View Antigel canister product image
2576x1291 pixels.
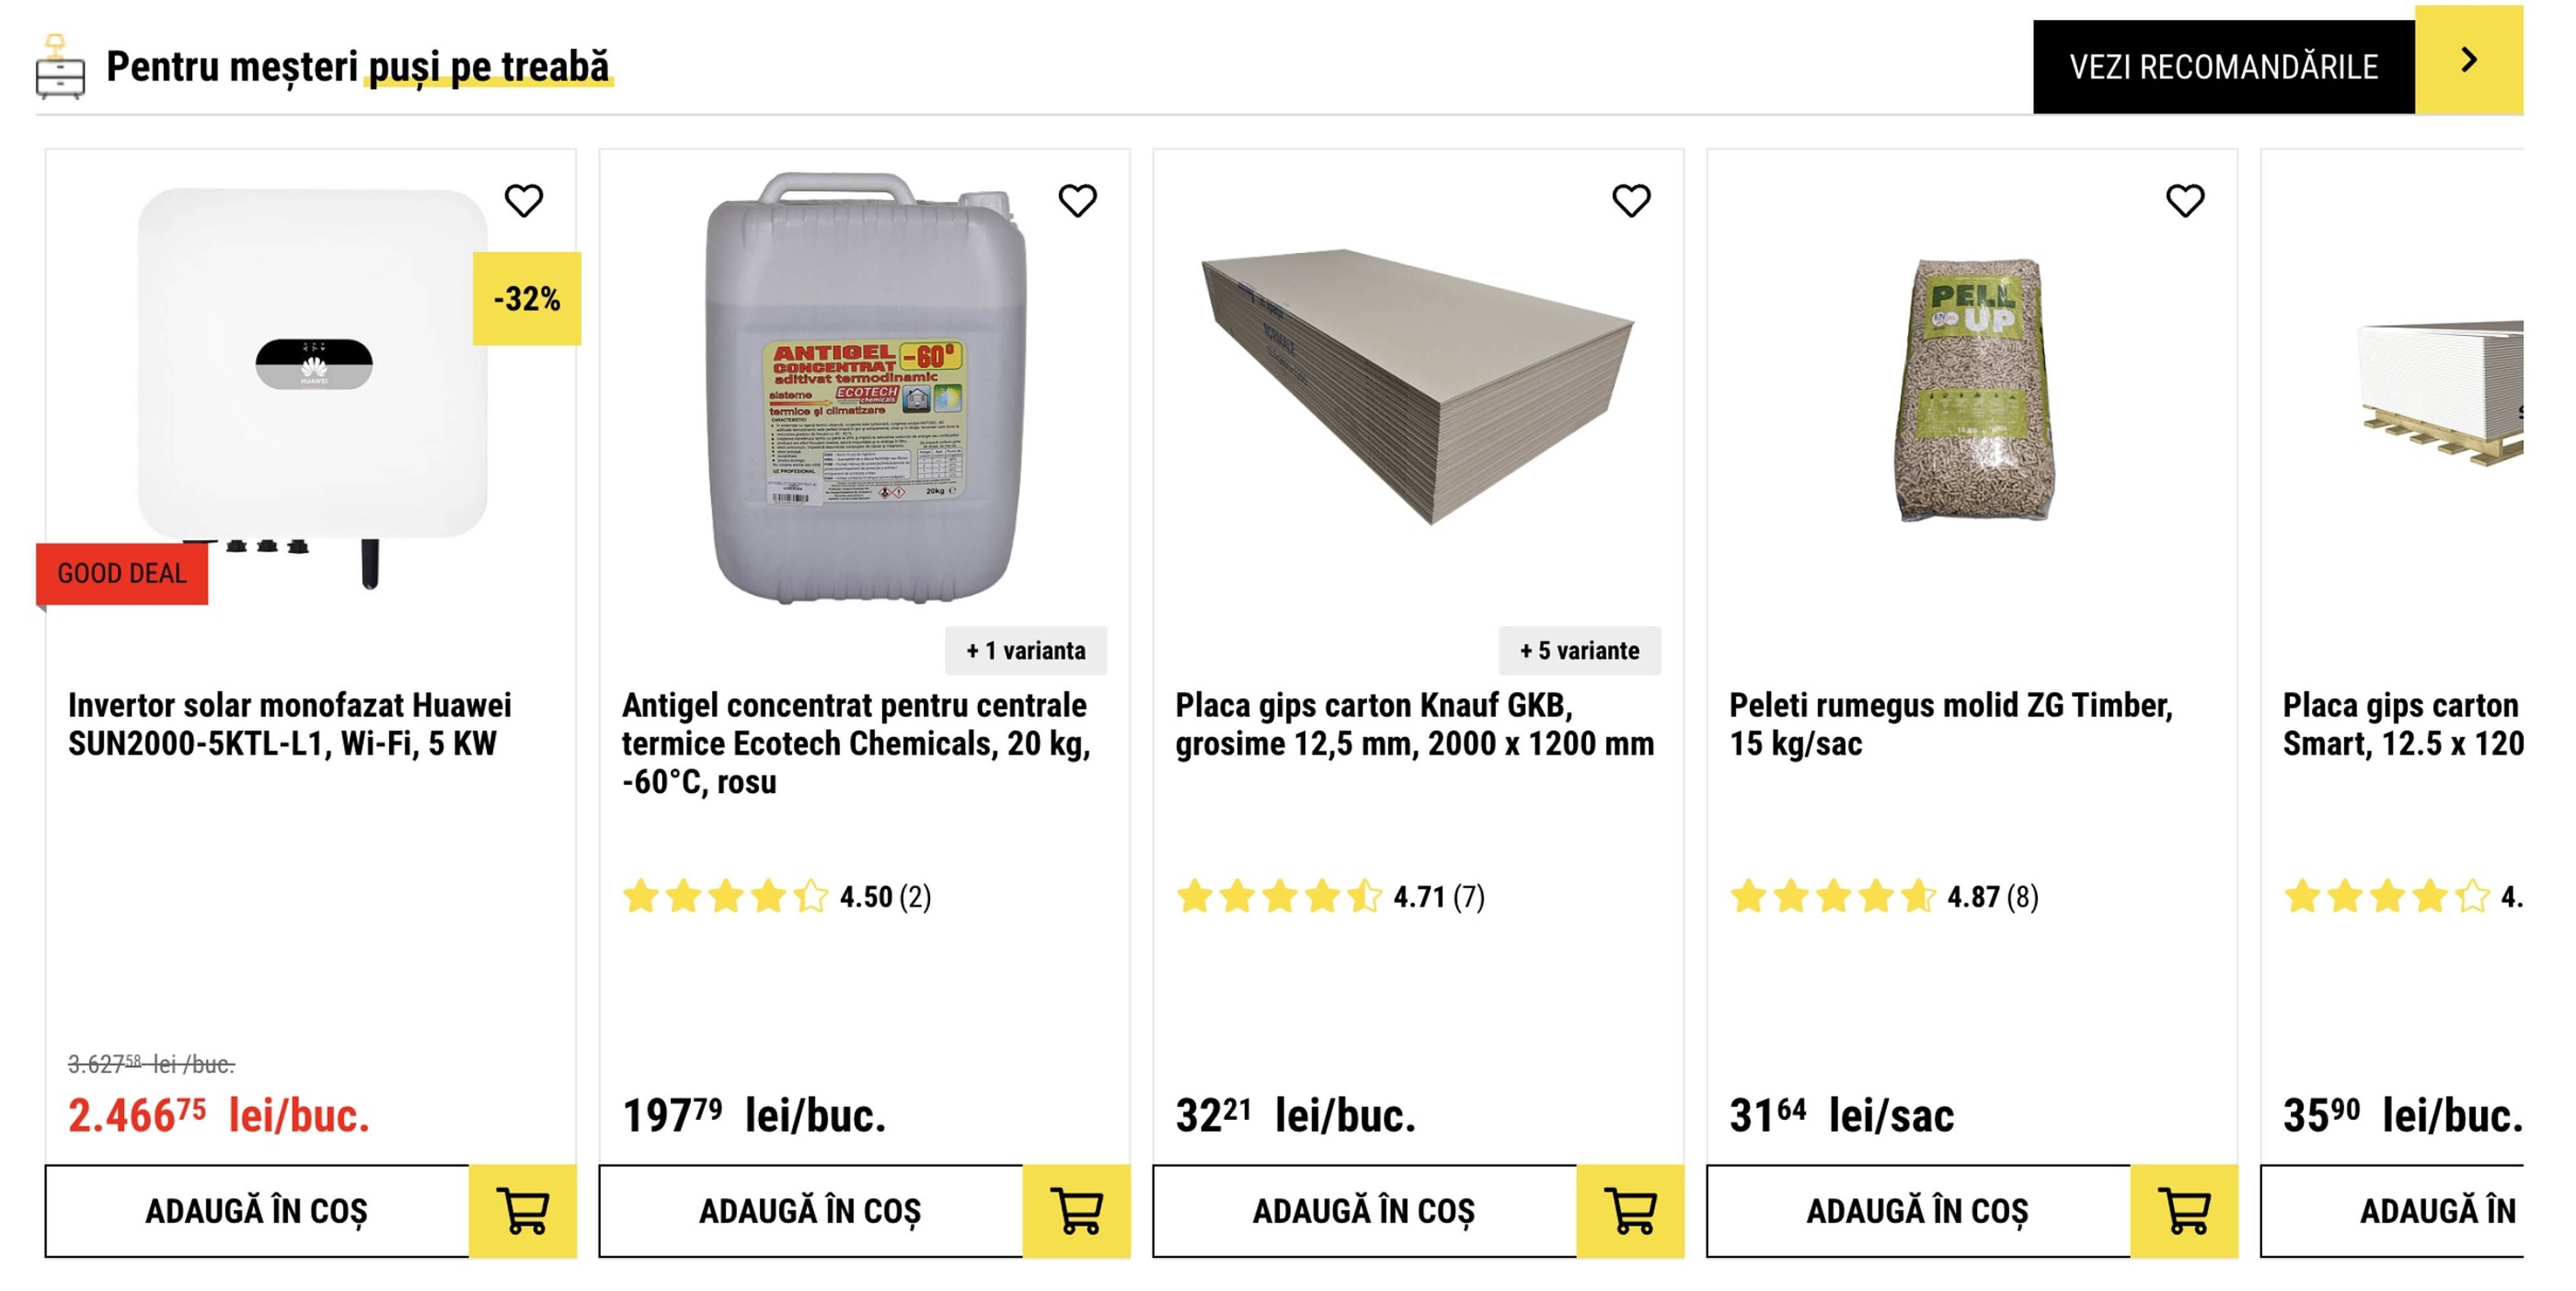point(865,389)
